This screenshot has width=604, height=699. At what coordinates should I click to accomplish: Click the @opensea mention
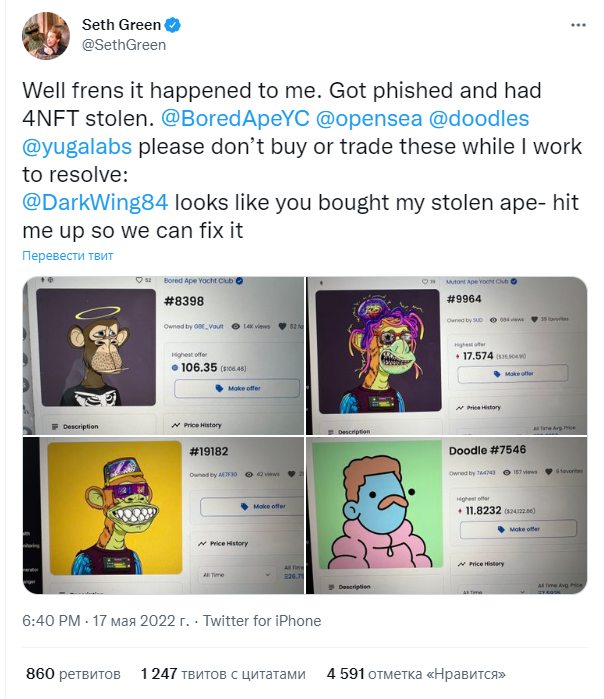[x=369, y=119]
